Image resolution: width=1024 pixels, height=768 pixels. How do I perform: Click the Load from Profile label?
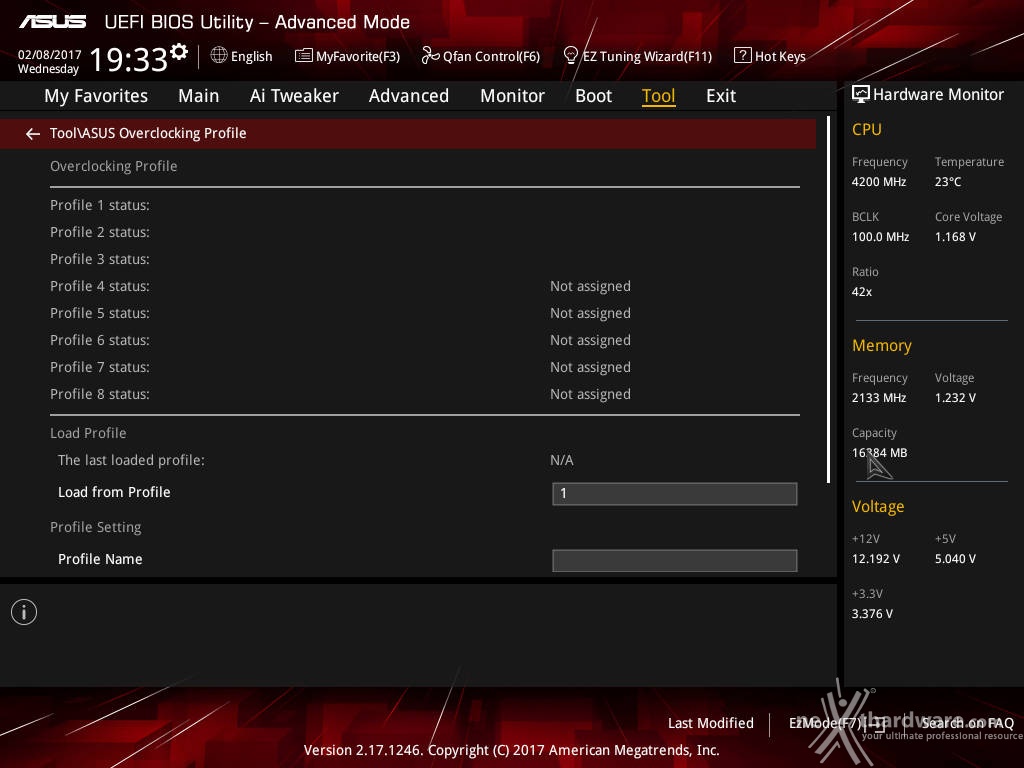point(114,492)
